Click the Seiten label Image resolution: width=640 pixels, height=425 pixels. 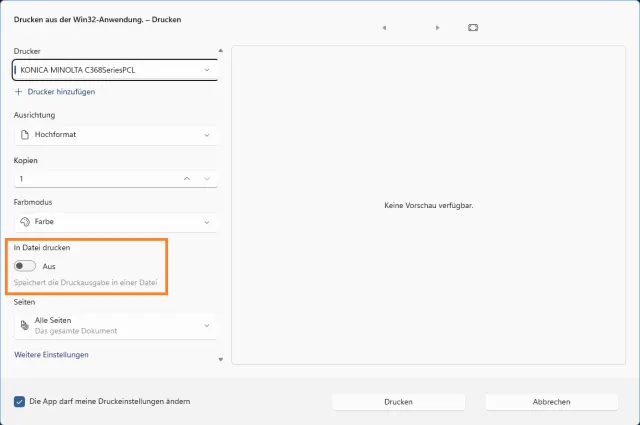24,302
